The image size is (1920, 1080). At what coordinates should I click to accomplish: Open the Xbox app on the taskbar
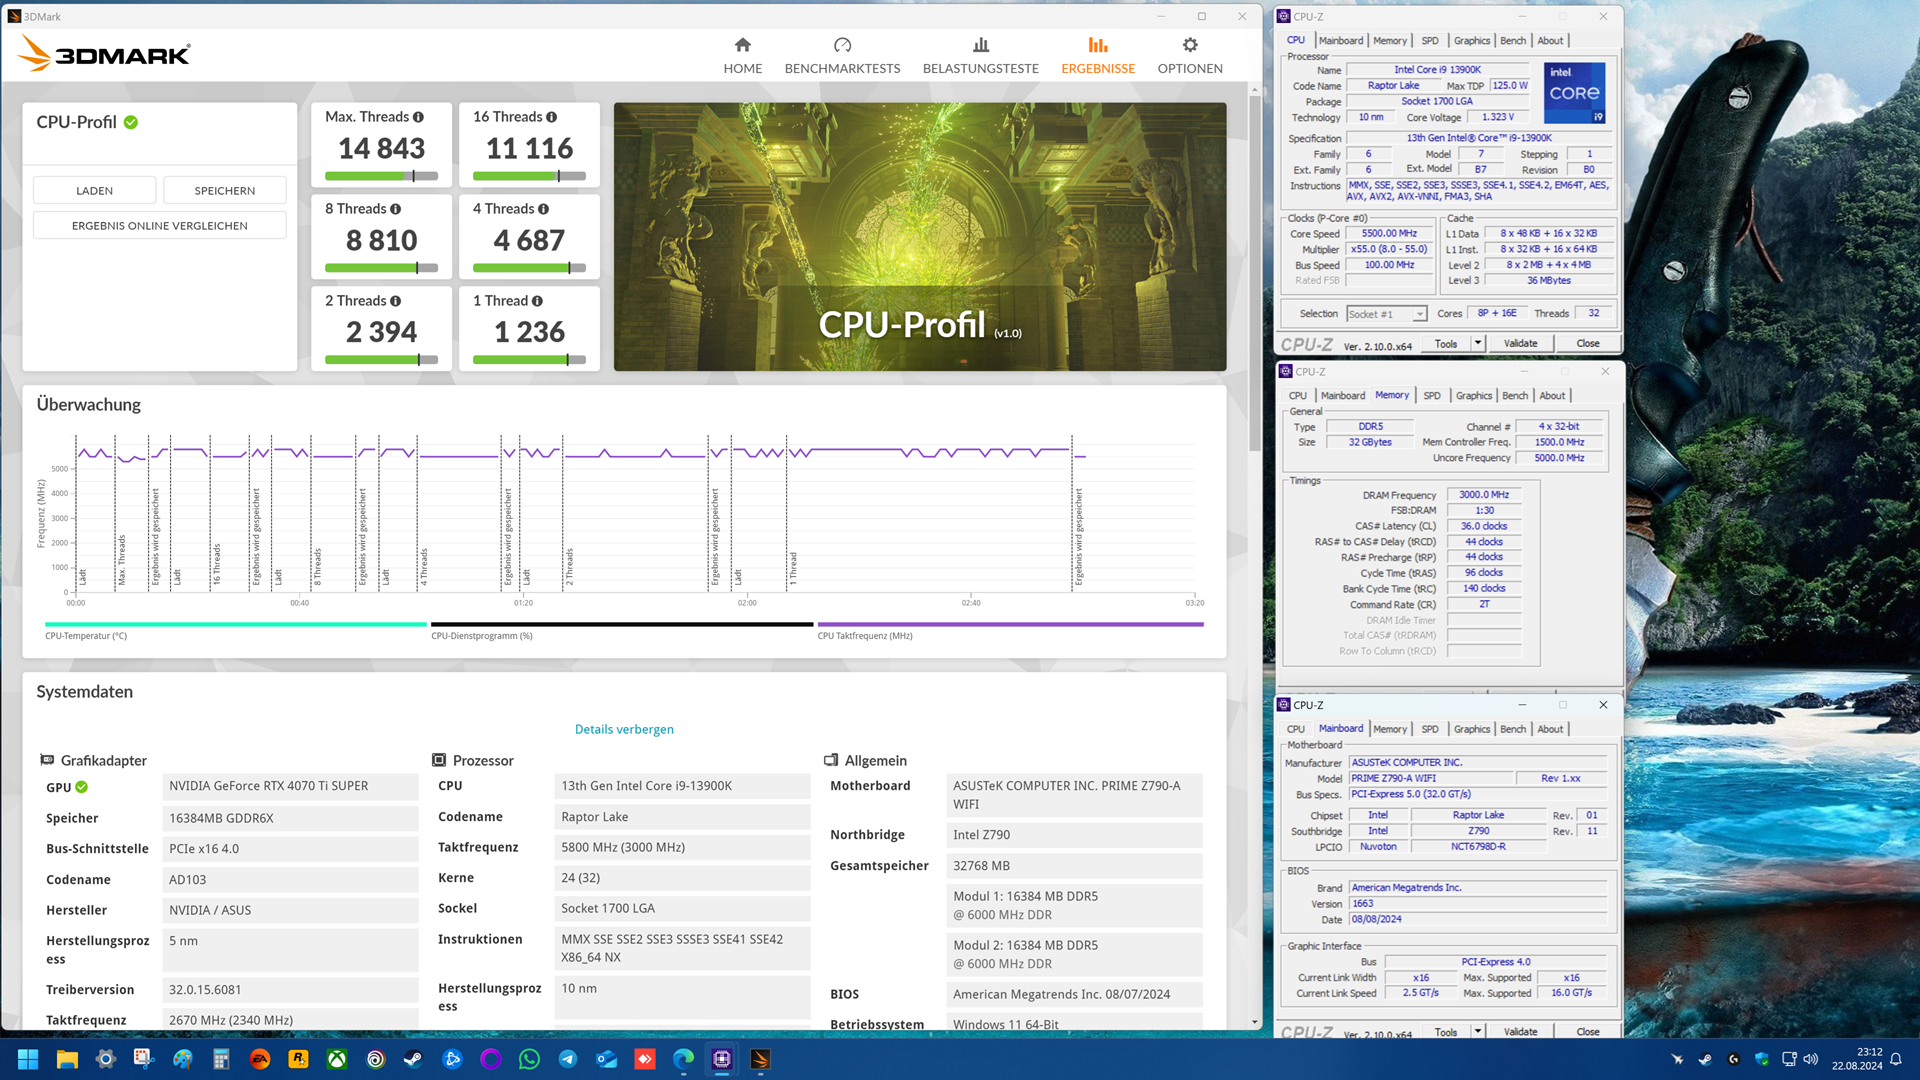pyautogui.click(x=337, y=1059)
